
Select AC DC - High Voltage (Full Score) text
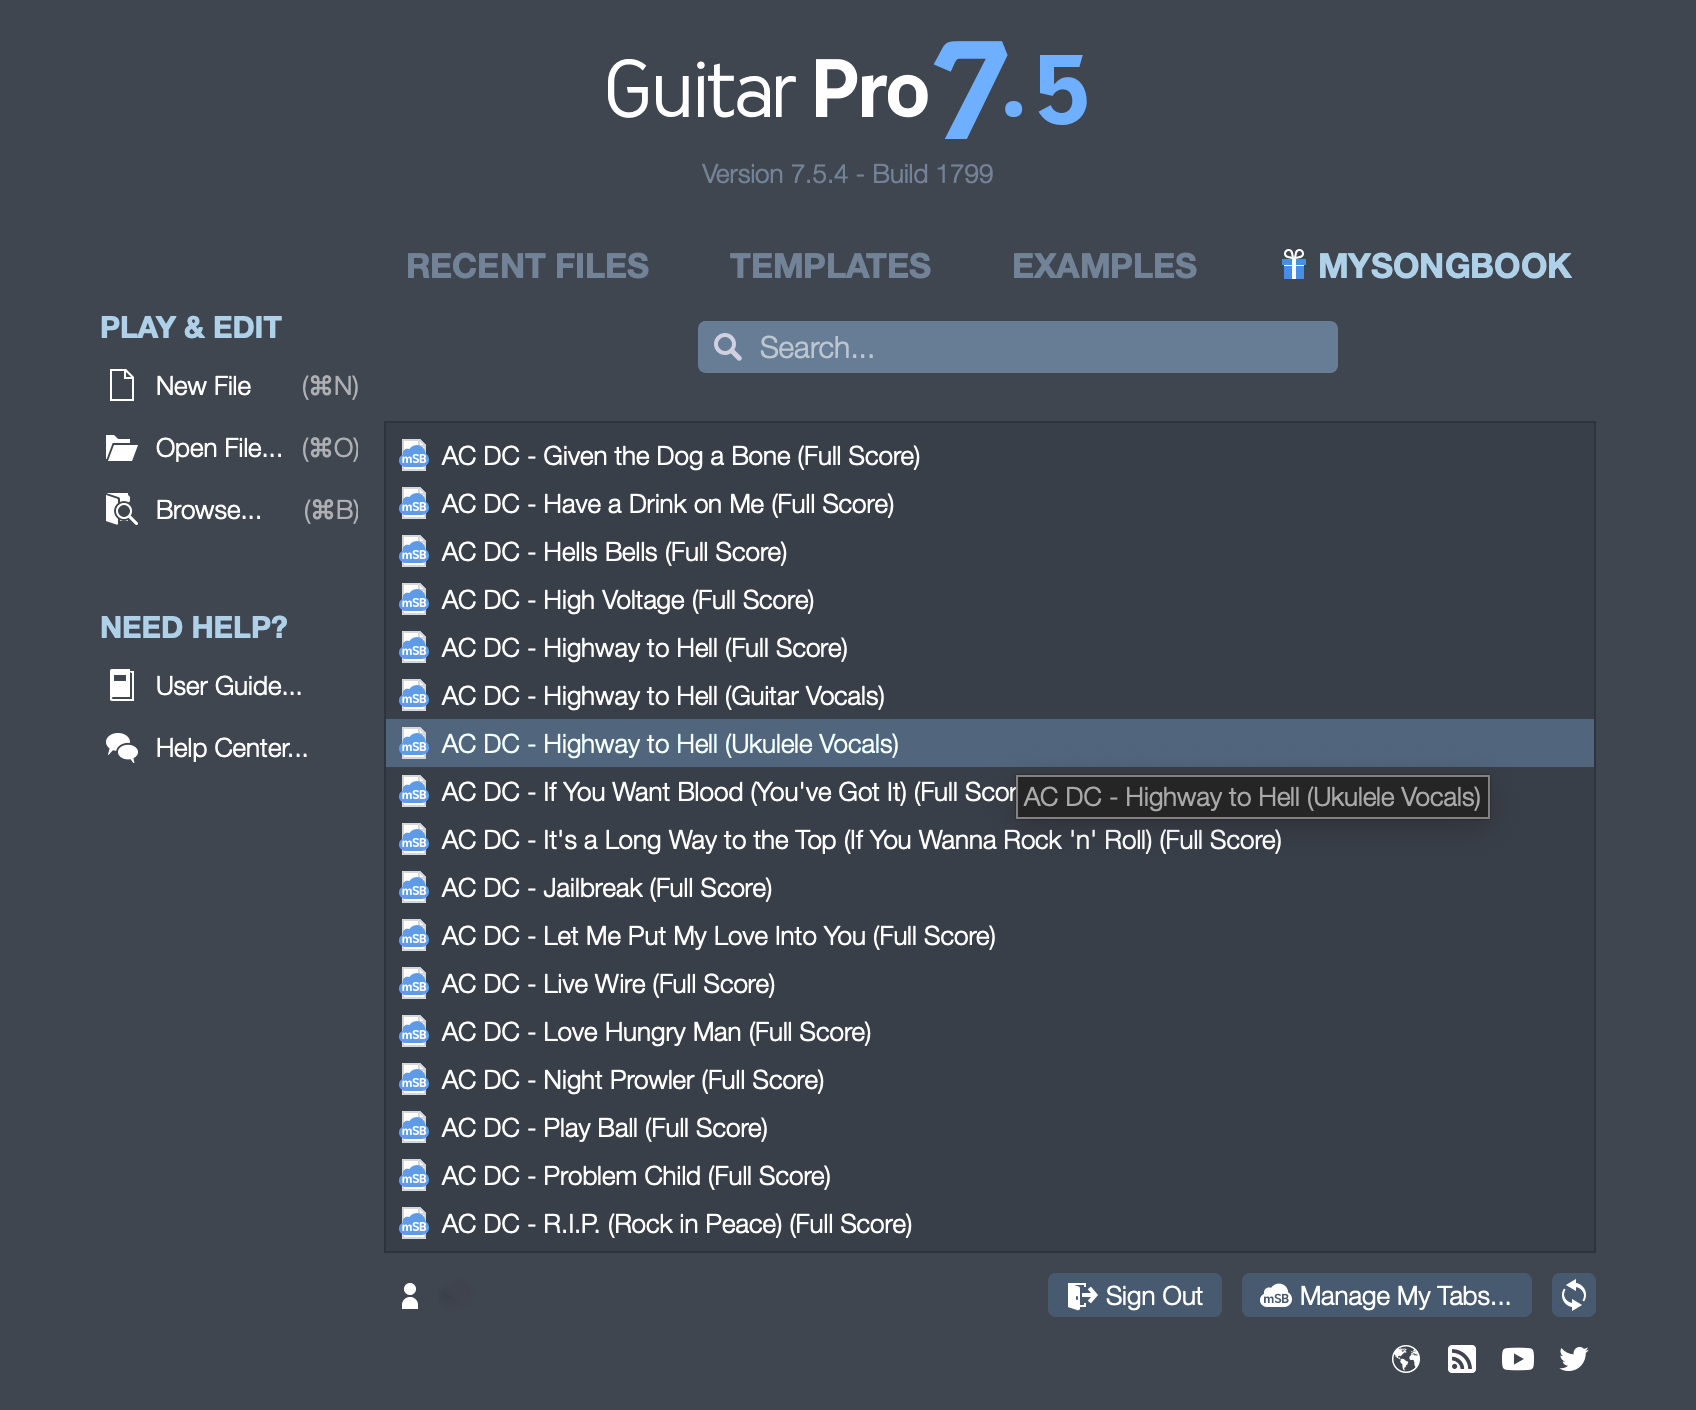[628, 600]
